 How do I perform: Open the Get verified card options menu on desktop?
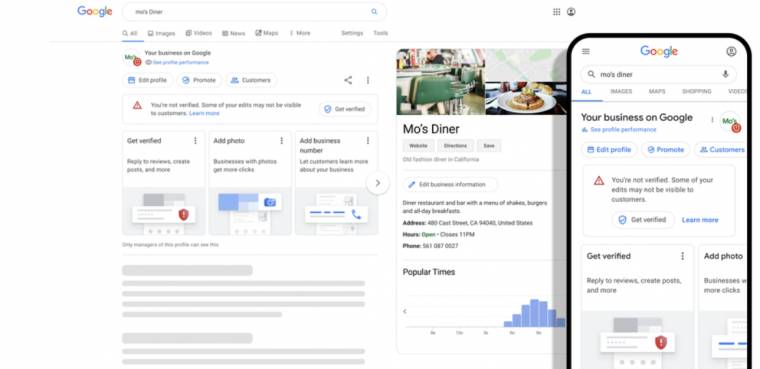195,141
